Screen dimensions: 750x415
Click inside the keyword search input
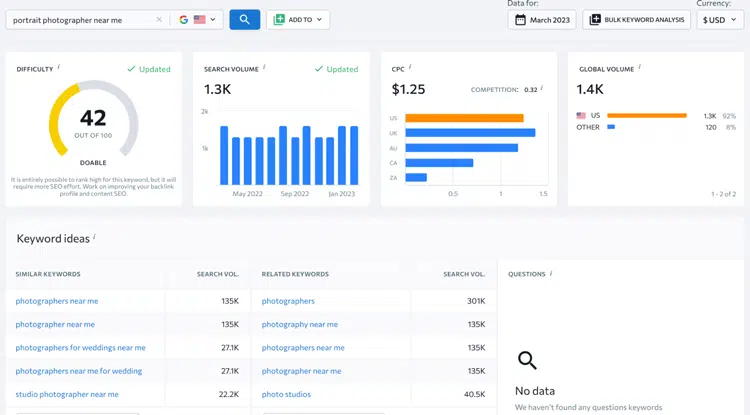[x=81, y=20]
